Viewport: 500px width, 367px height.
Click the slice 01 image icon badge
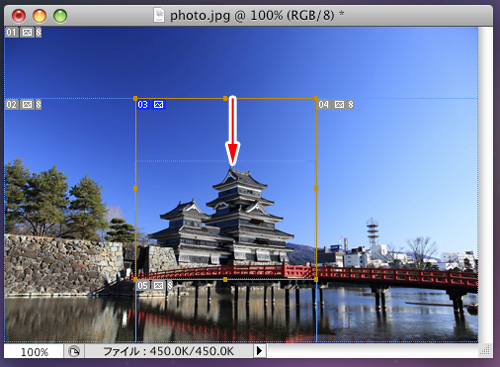tap(27, 32)
